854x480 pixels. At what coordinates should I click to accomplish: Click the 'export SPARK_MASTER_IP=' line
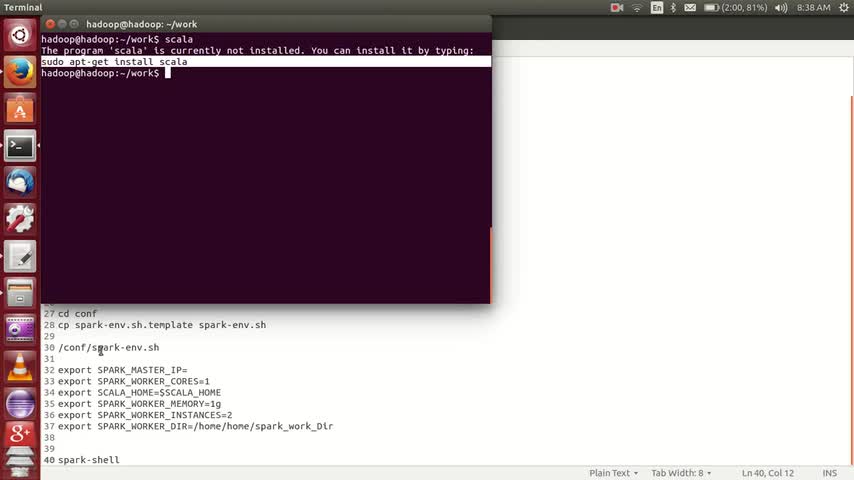(x=123, y=370)
